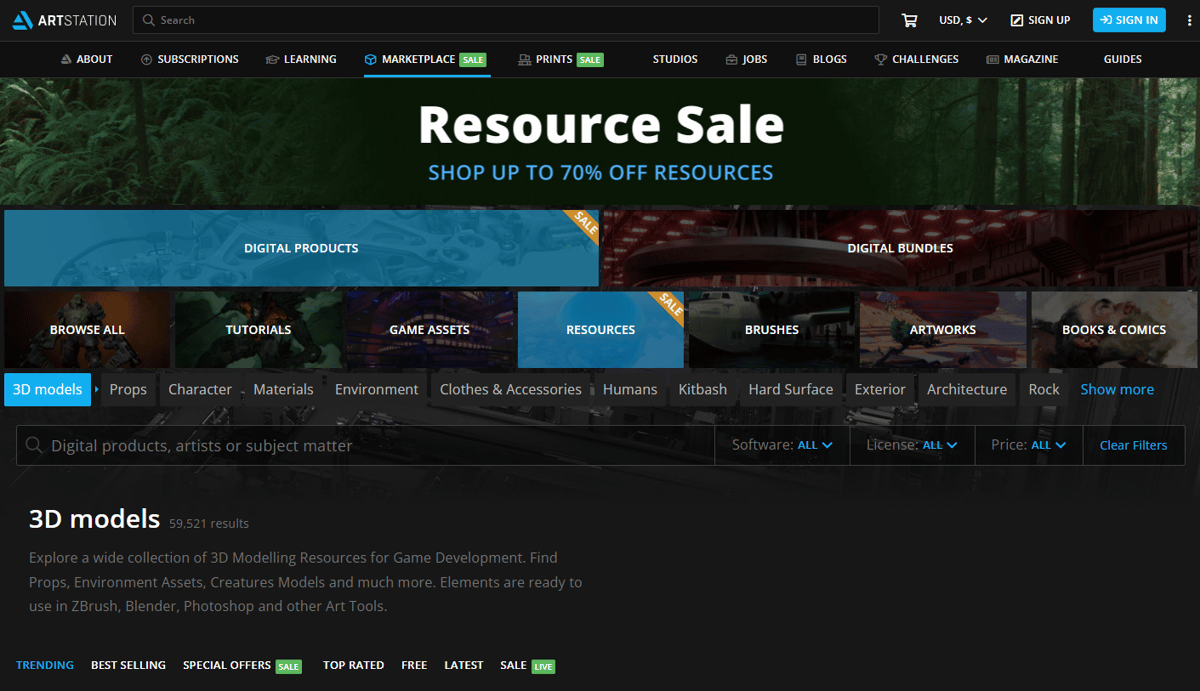
Task: Open the Jobs page
Action: 747,60
